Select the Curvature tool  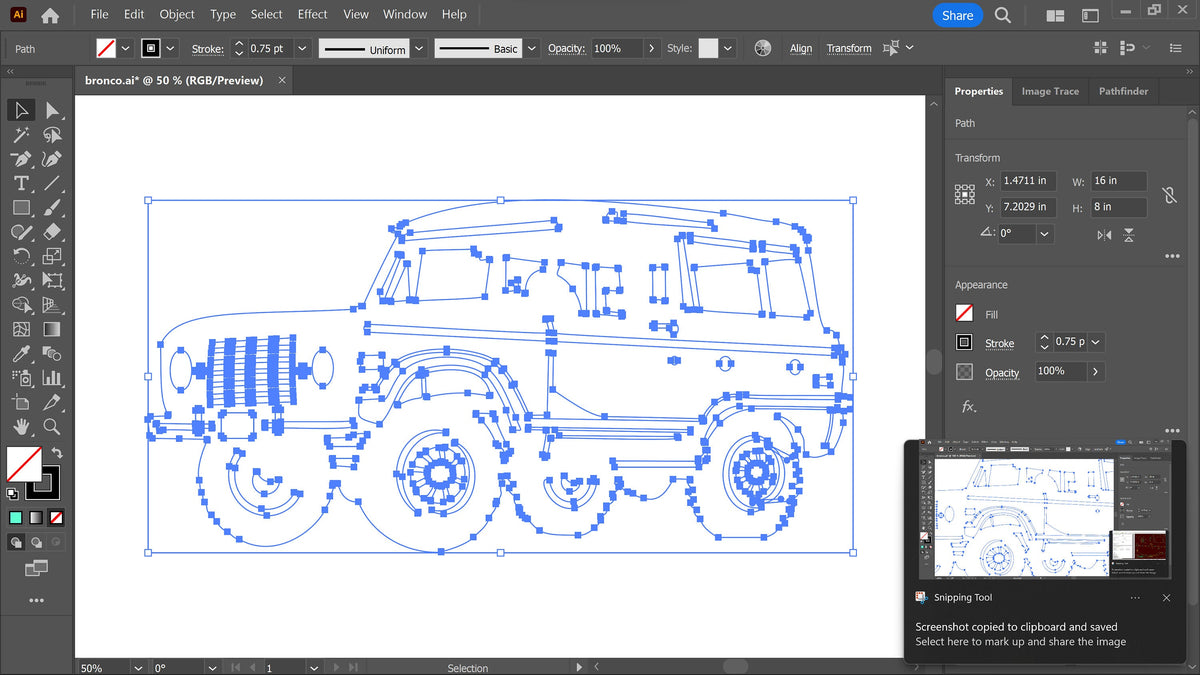[52, 159]
